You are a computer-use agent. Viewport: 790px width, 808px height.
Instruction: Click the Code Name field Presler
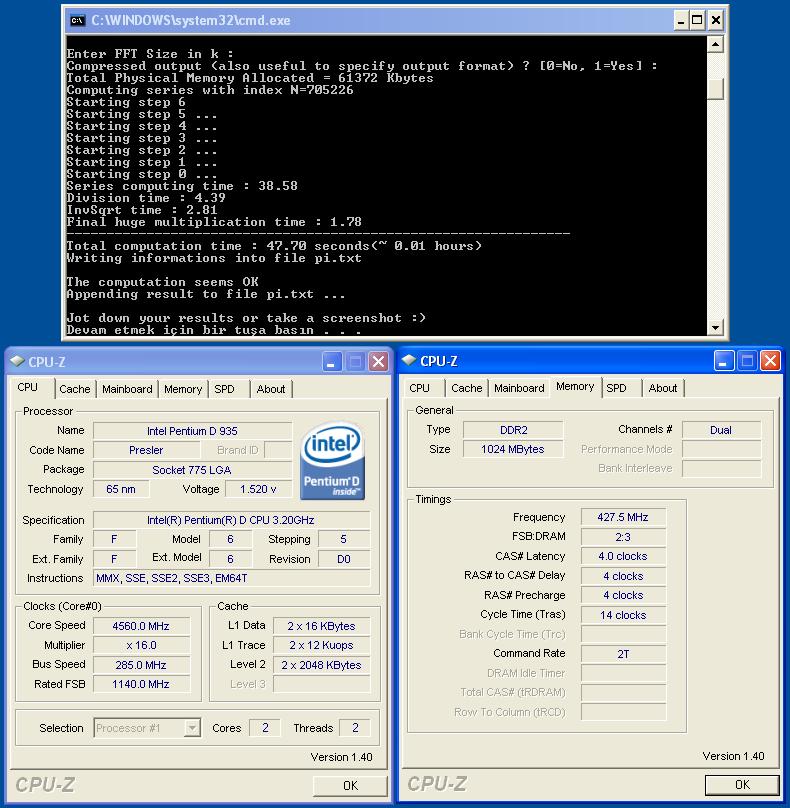coord(146,450)
